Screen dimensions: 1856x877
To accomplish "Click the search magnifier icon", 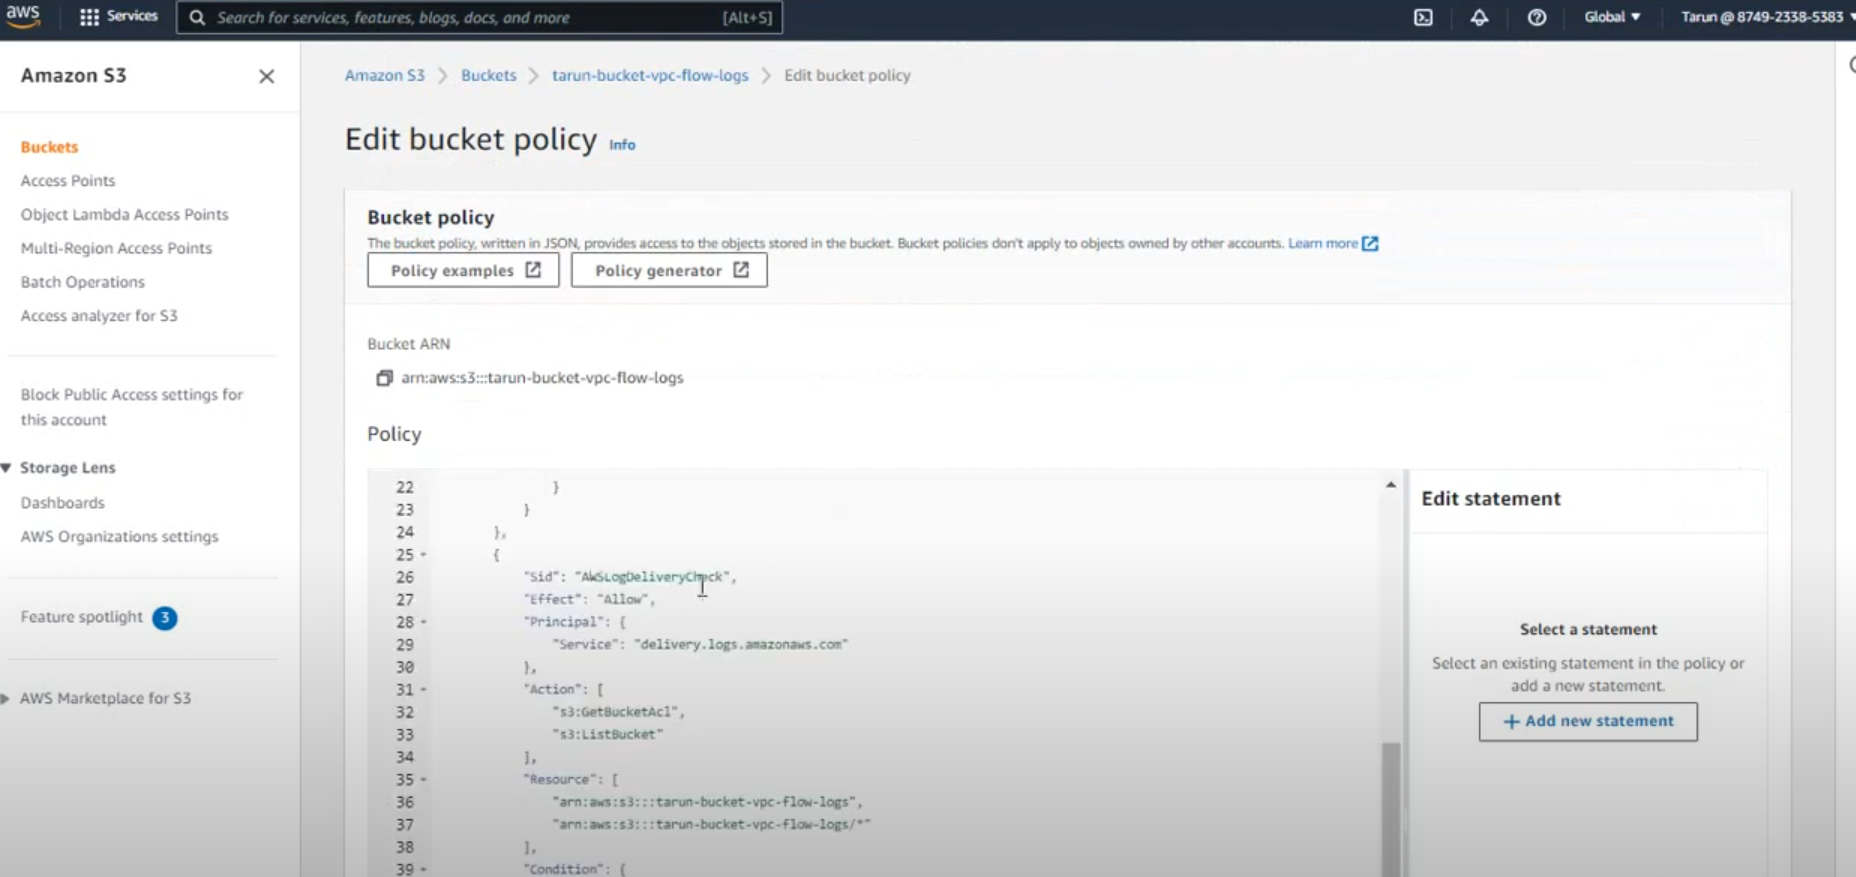I will [x=197, y=18].
